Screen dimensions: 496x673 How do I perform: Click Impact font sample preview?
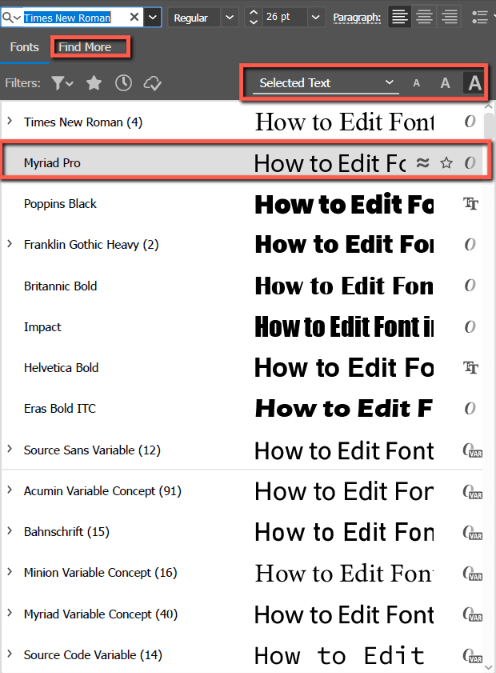(344, 327)
